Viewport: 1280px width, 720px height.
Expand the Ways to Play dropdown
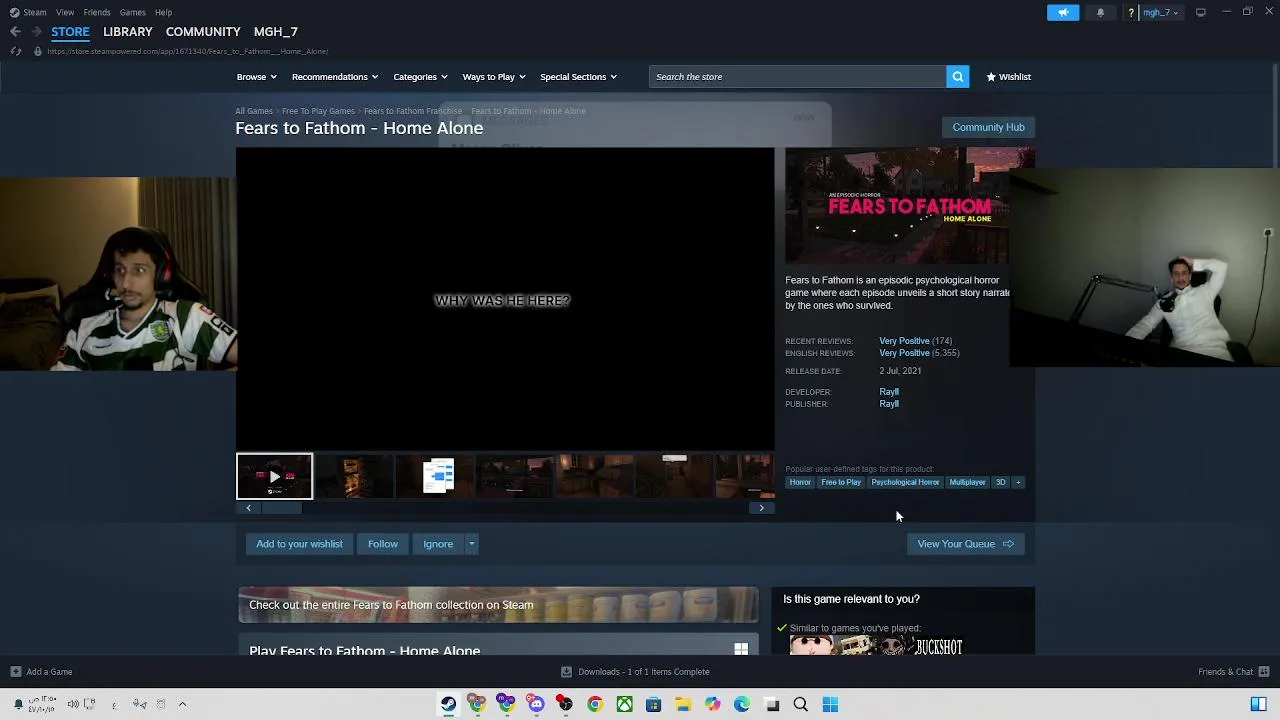493,77
